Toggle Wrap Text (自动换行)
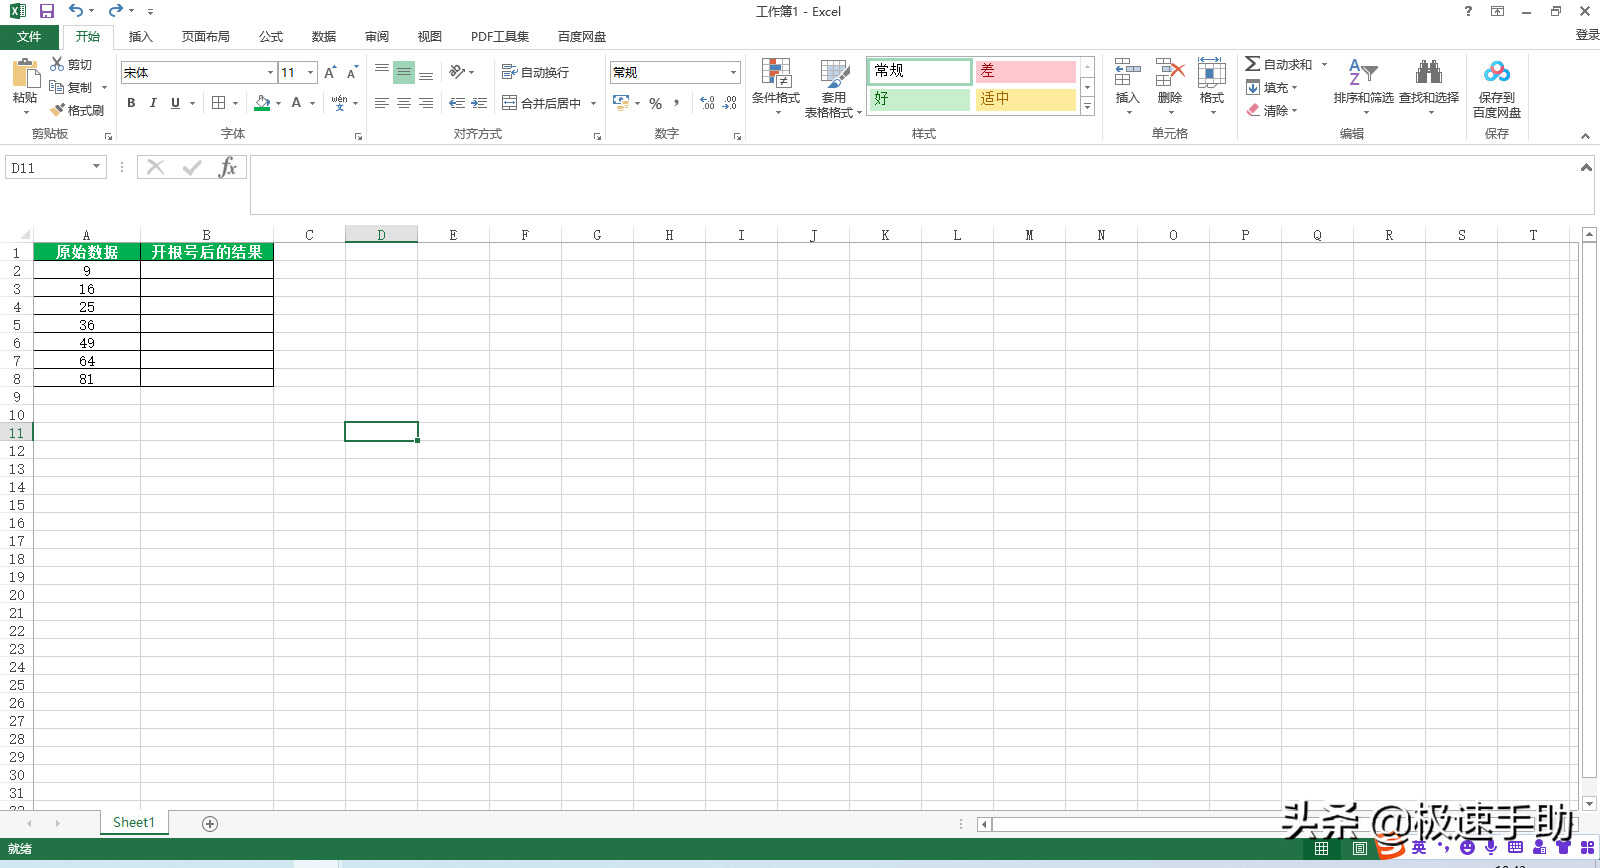The image size is (1600, 868). coord(535,72)
